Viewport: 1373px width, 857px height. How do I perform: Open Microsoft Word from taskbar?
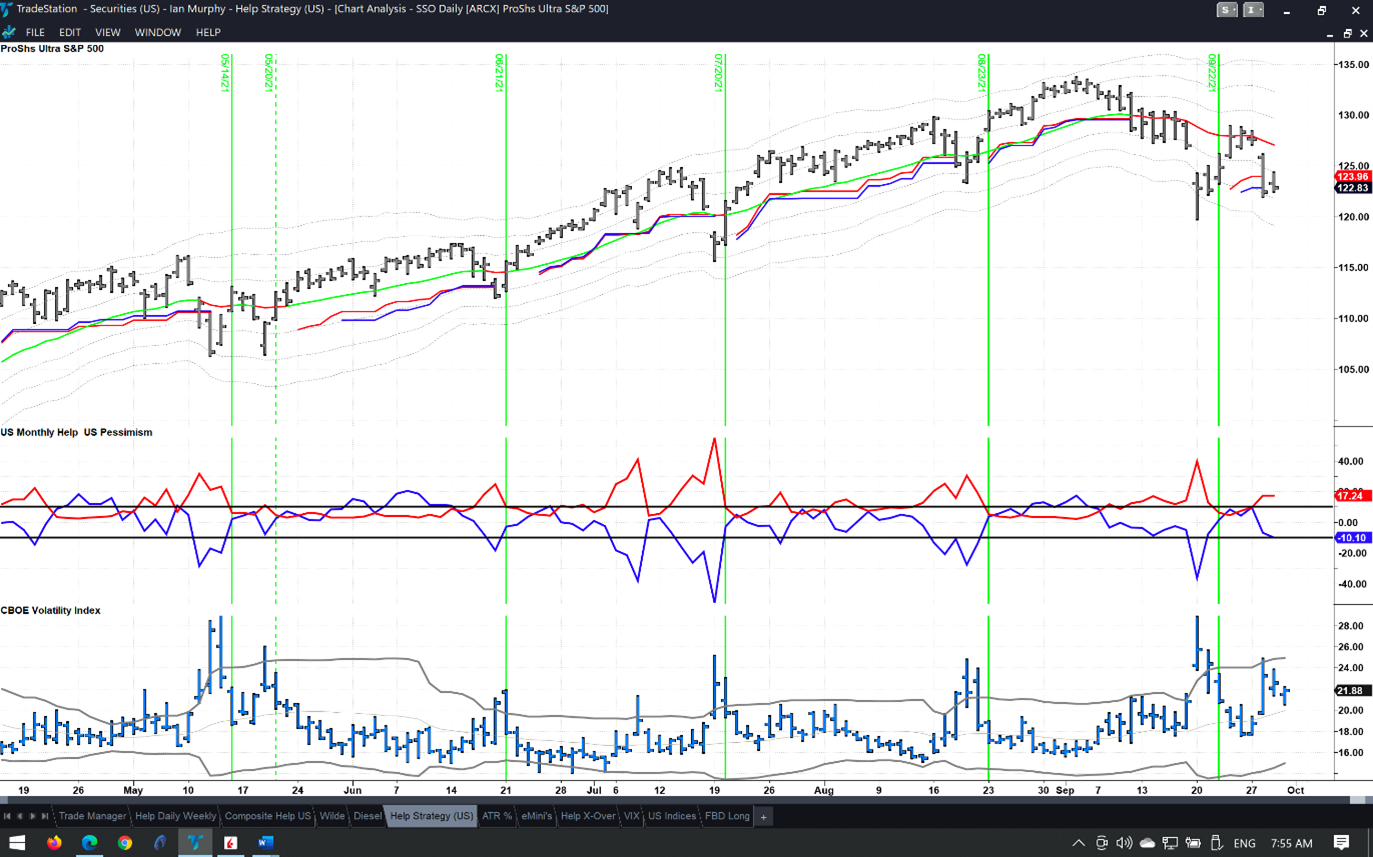[265, 843]
